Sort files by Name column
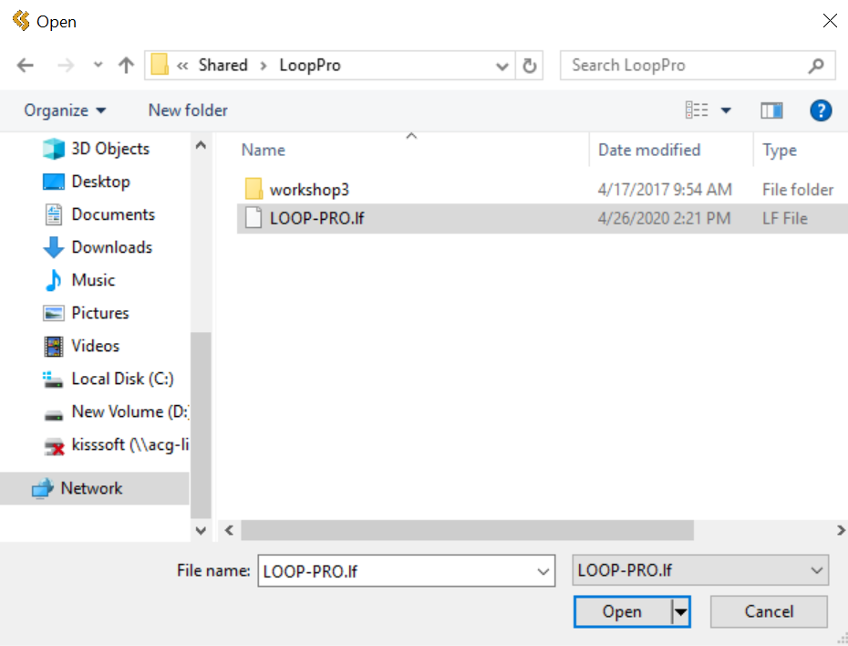Image resolution: width=848 pixels, height=646 pixels. point(263,150)
